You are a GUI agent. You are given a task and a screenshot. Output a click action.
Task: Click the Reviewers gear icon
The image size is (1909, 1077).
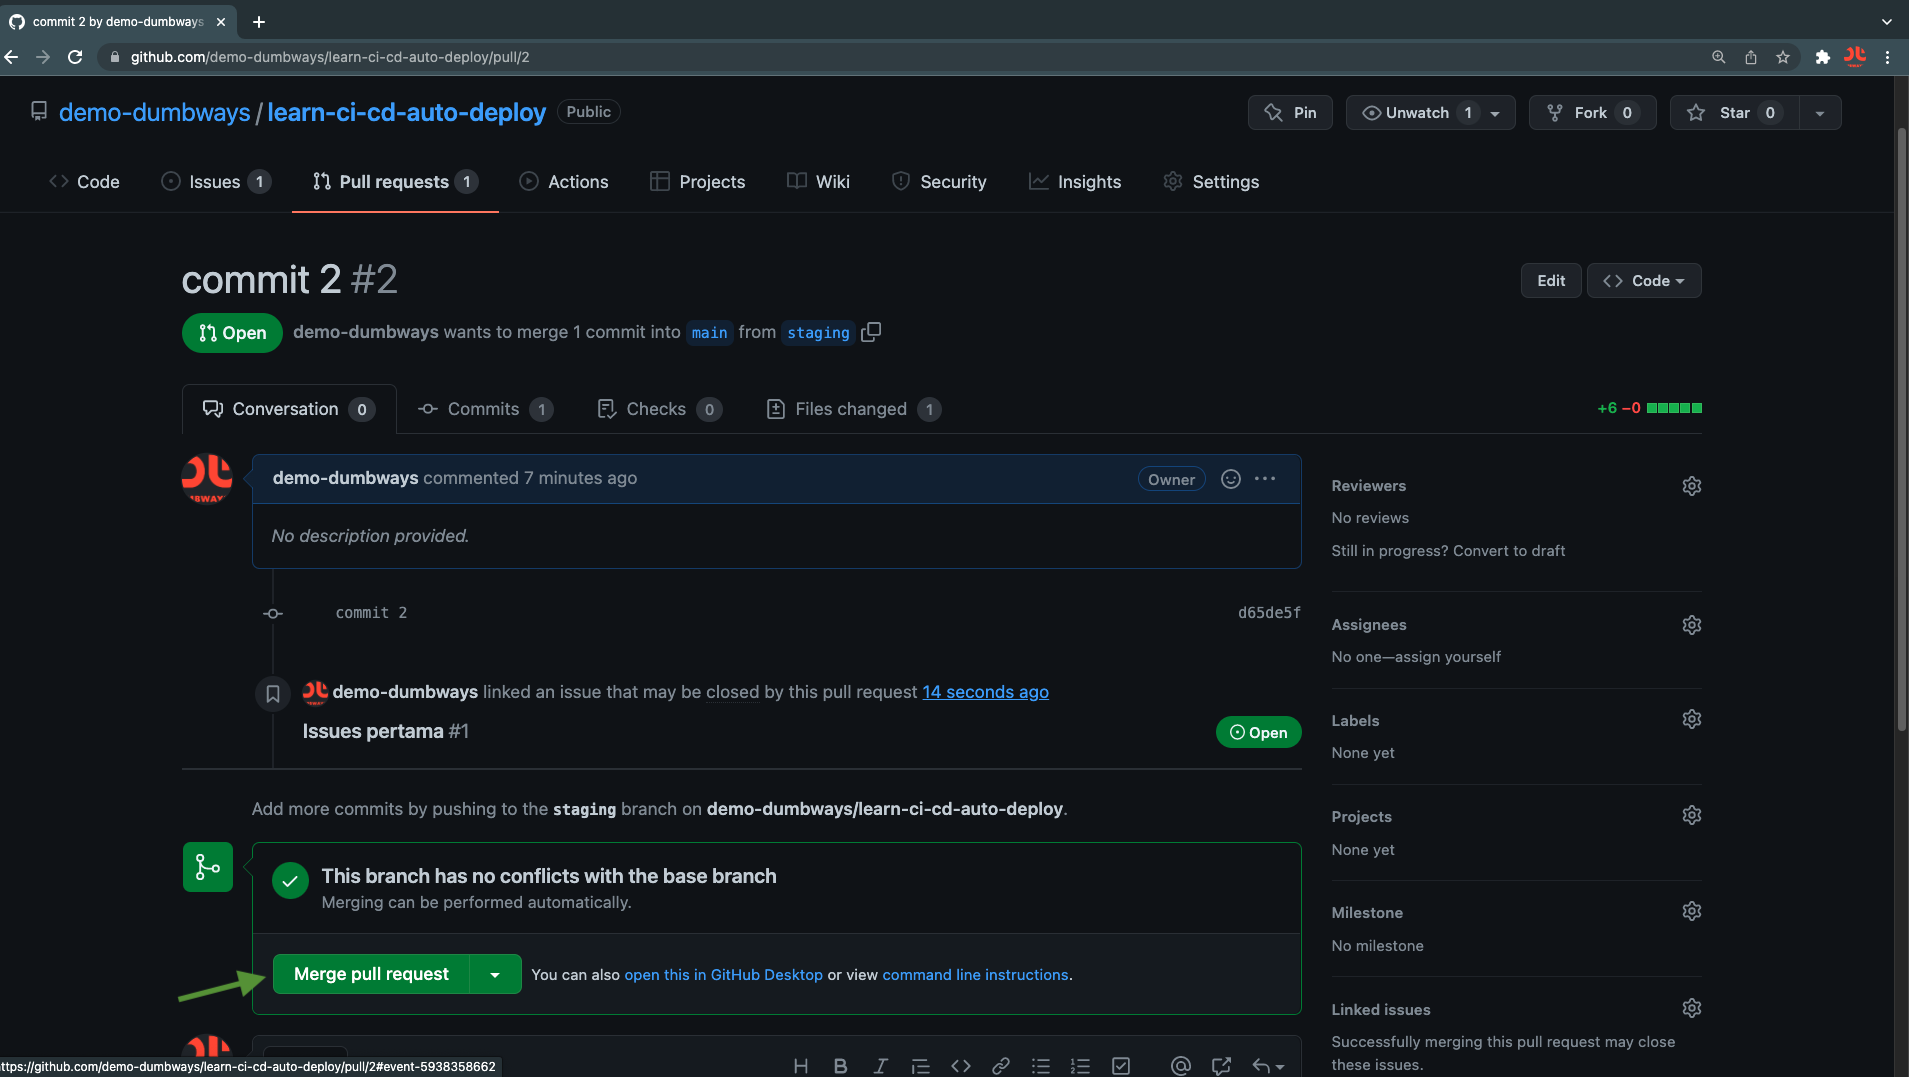click(x=1691, y=486)
